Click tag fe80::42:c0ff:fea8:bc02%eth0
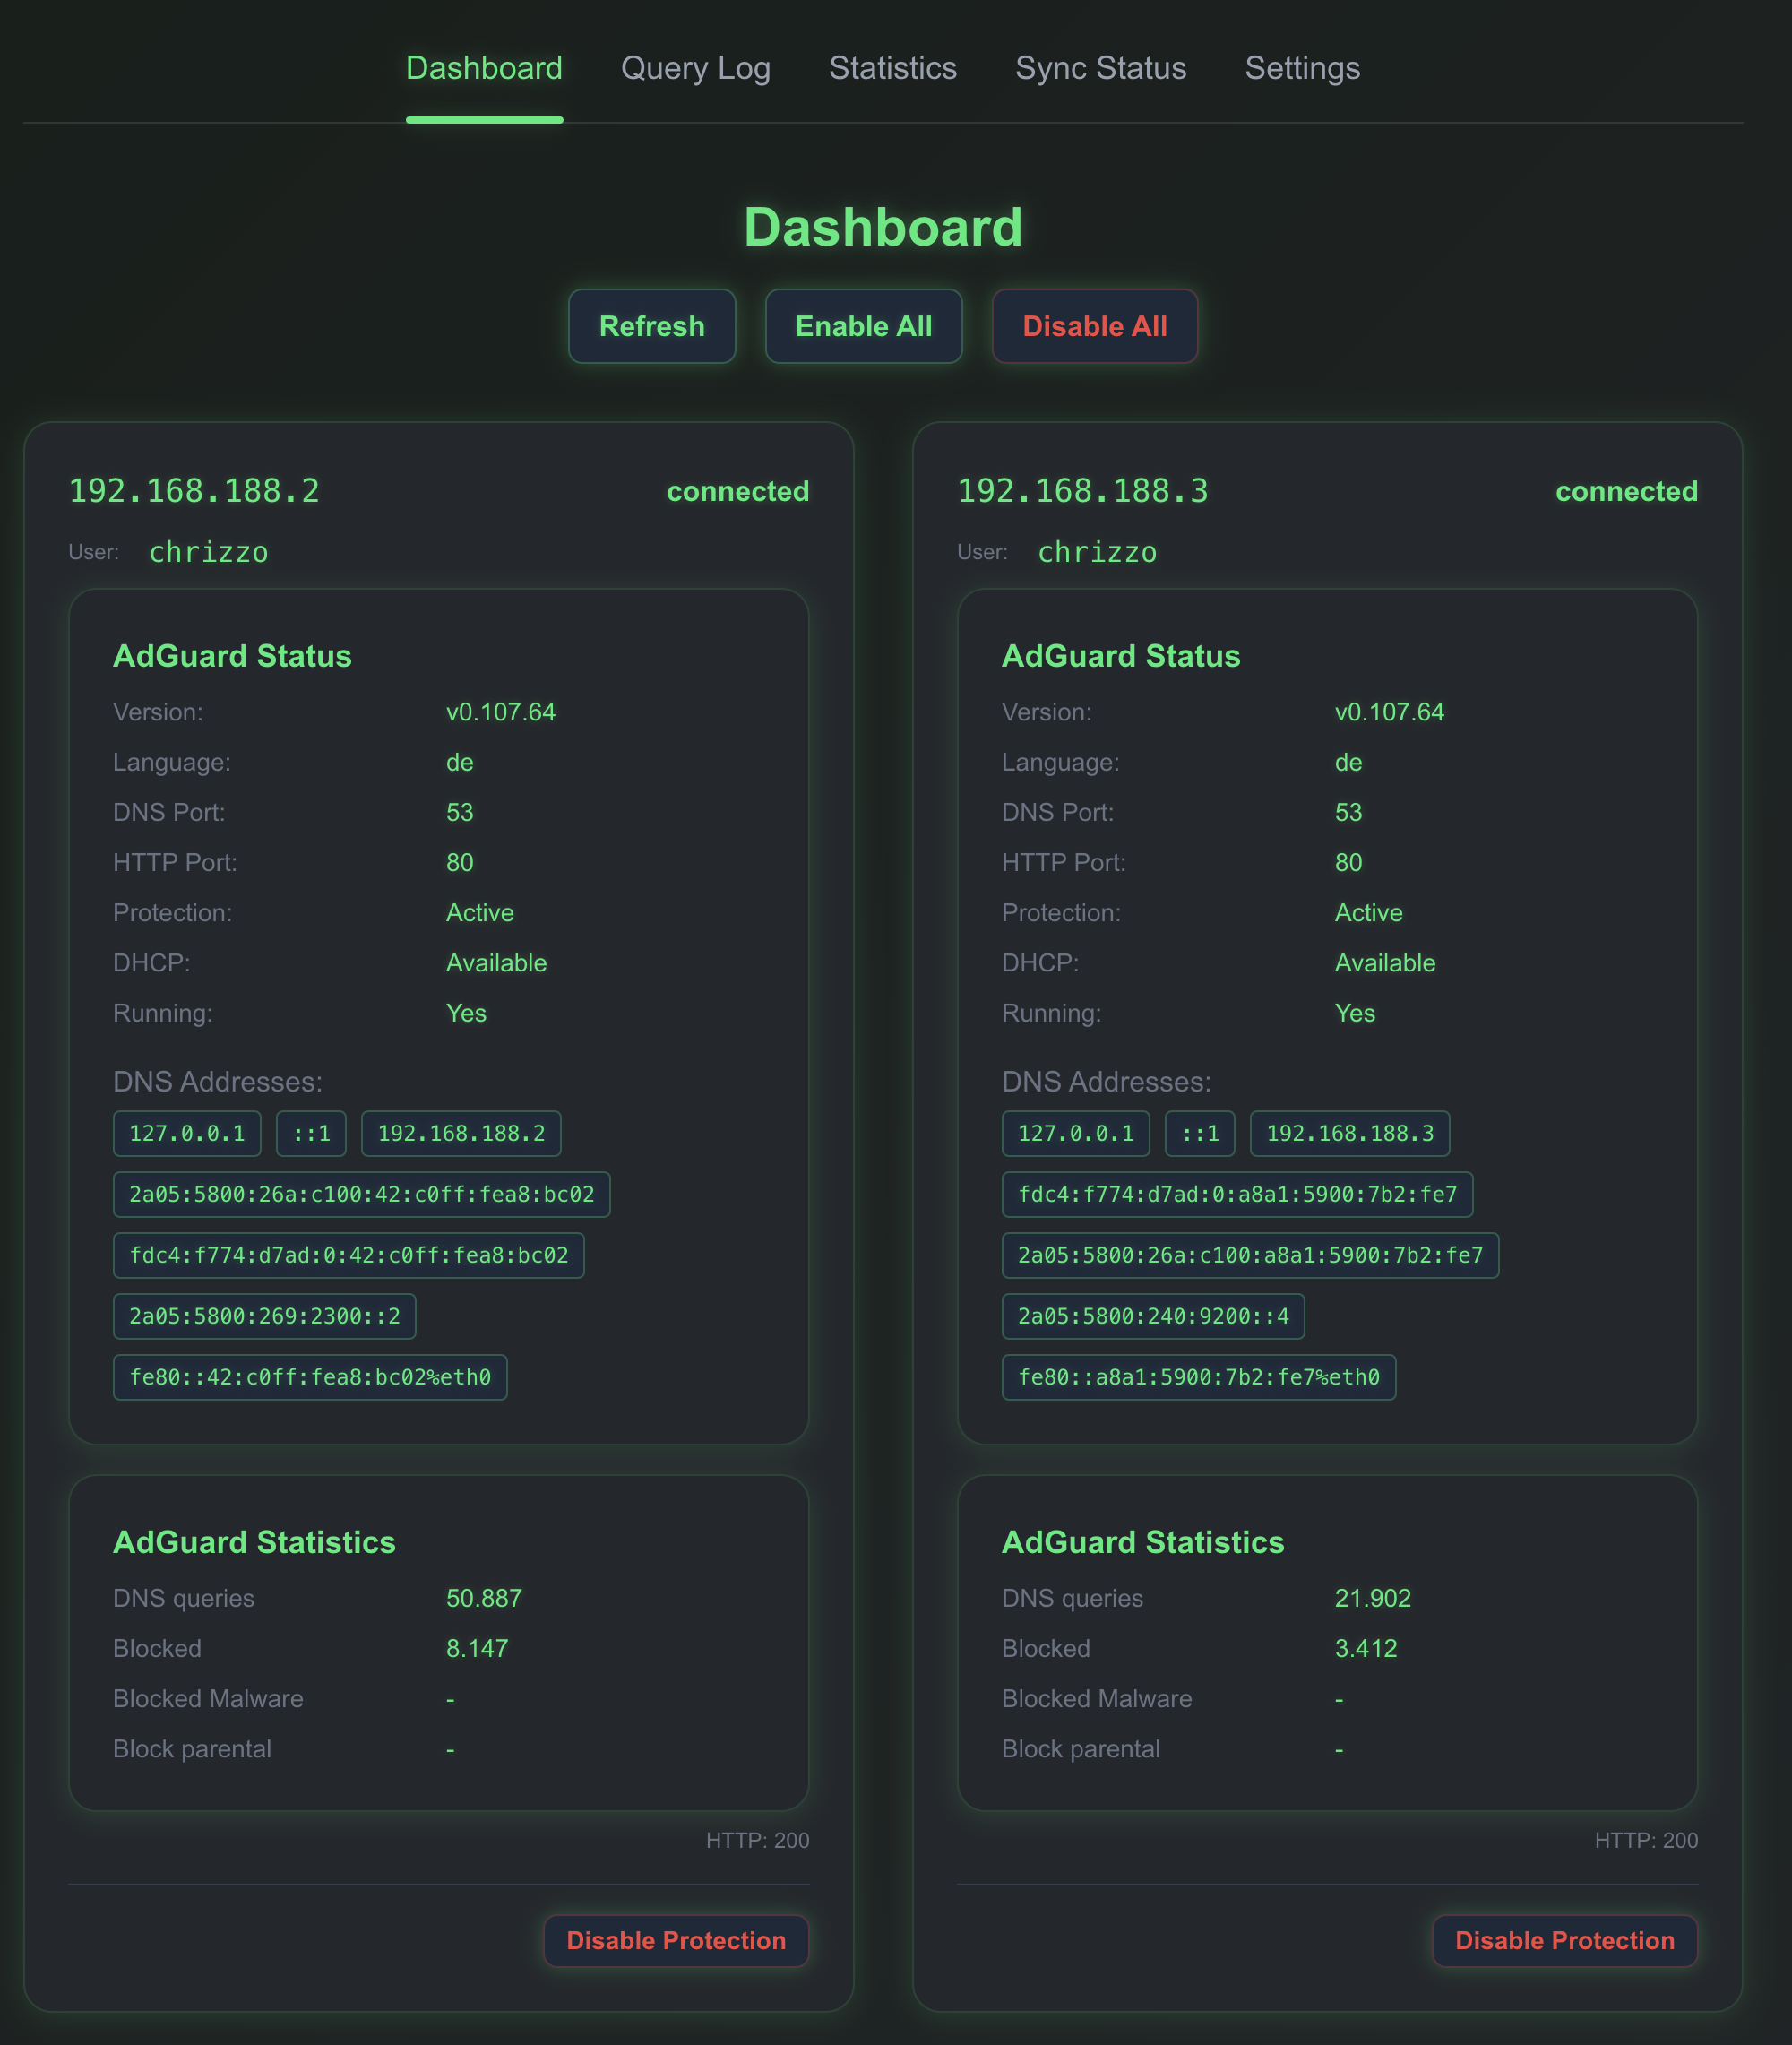 click(310, 1377)
